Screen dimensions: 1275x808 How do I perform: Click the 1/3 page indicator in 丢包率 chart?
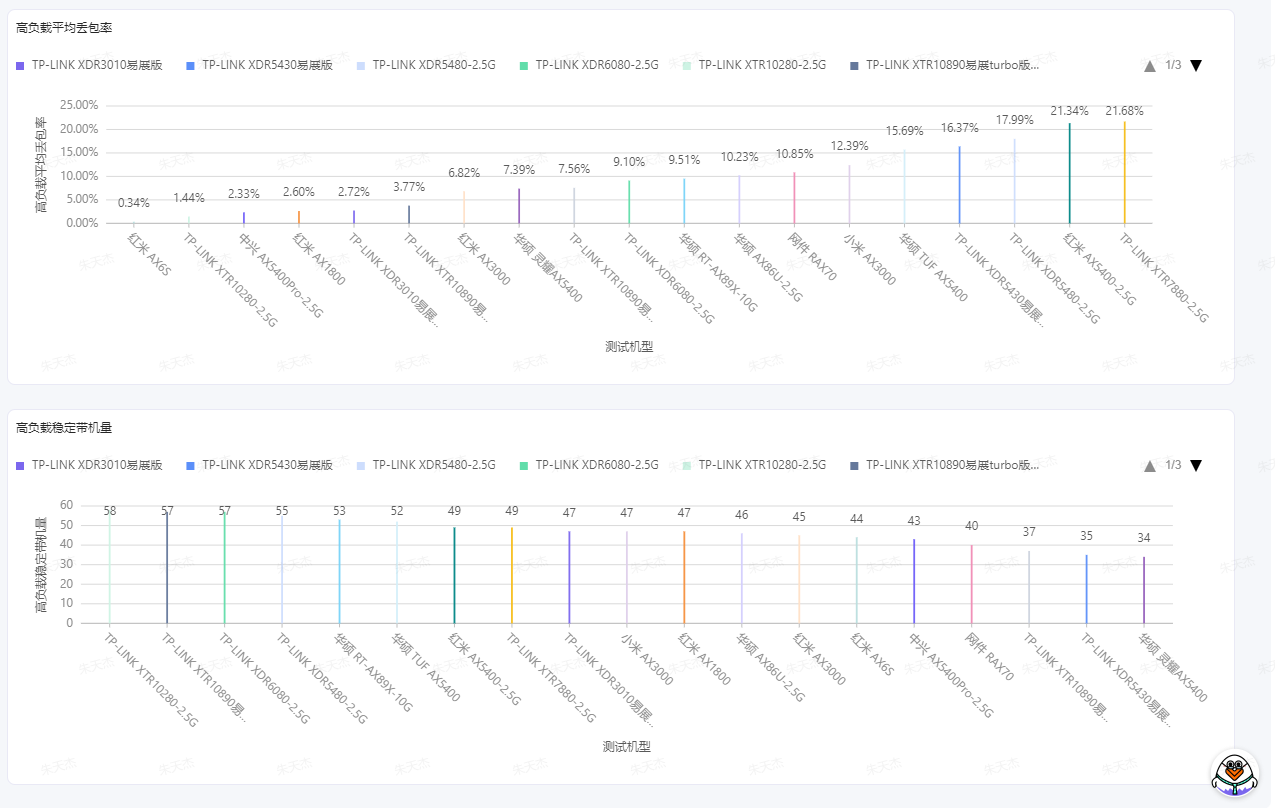click(1173, 65)
